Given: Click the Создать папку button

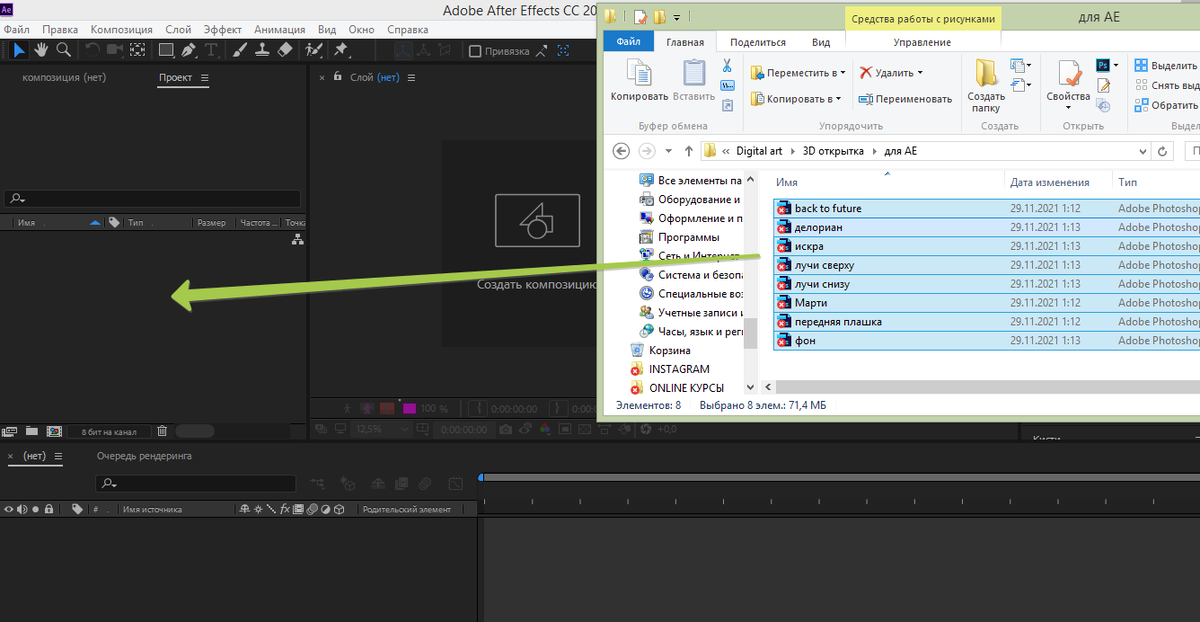Looking at the screenshot, I should point(986,85).
